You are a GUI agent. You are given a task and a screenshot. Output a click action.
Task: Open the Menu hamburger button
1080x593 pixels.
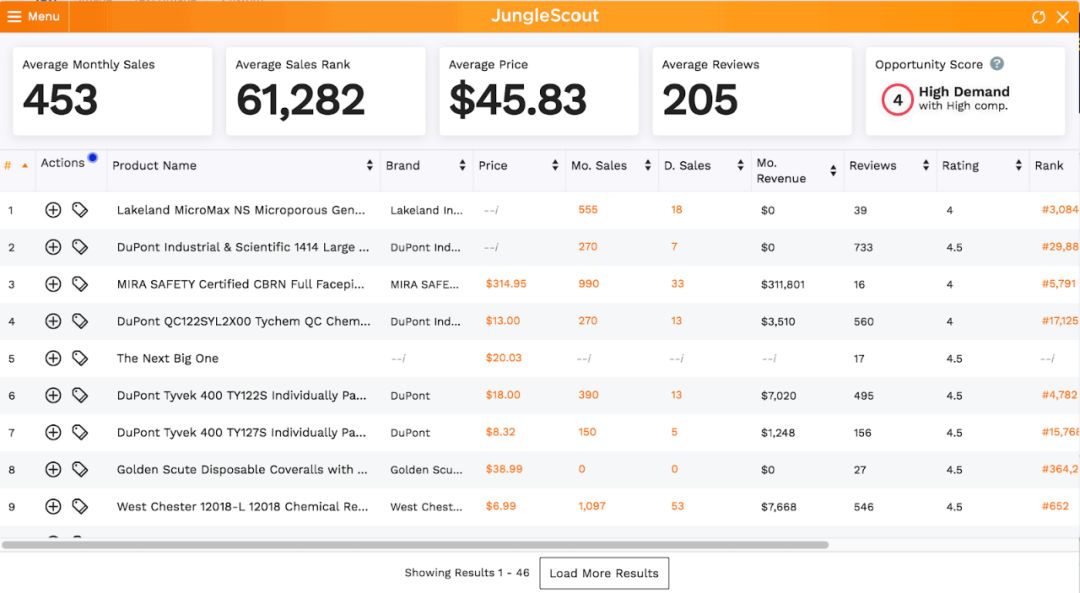(x=34, y=17)
